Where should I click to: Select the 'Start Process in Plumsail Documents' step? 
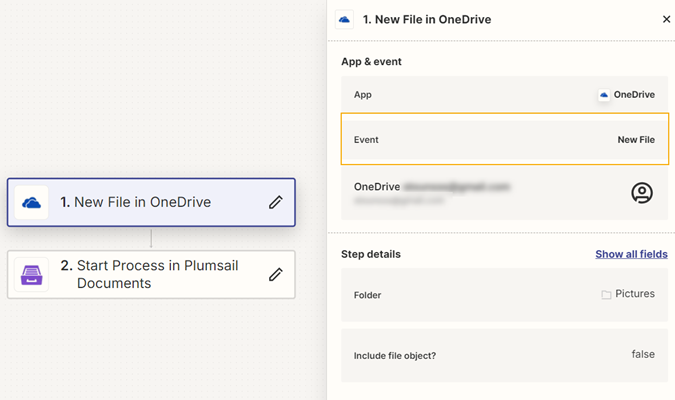point(151,275)
